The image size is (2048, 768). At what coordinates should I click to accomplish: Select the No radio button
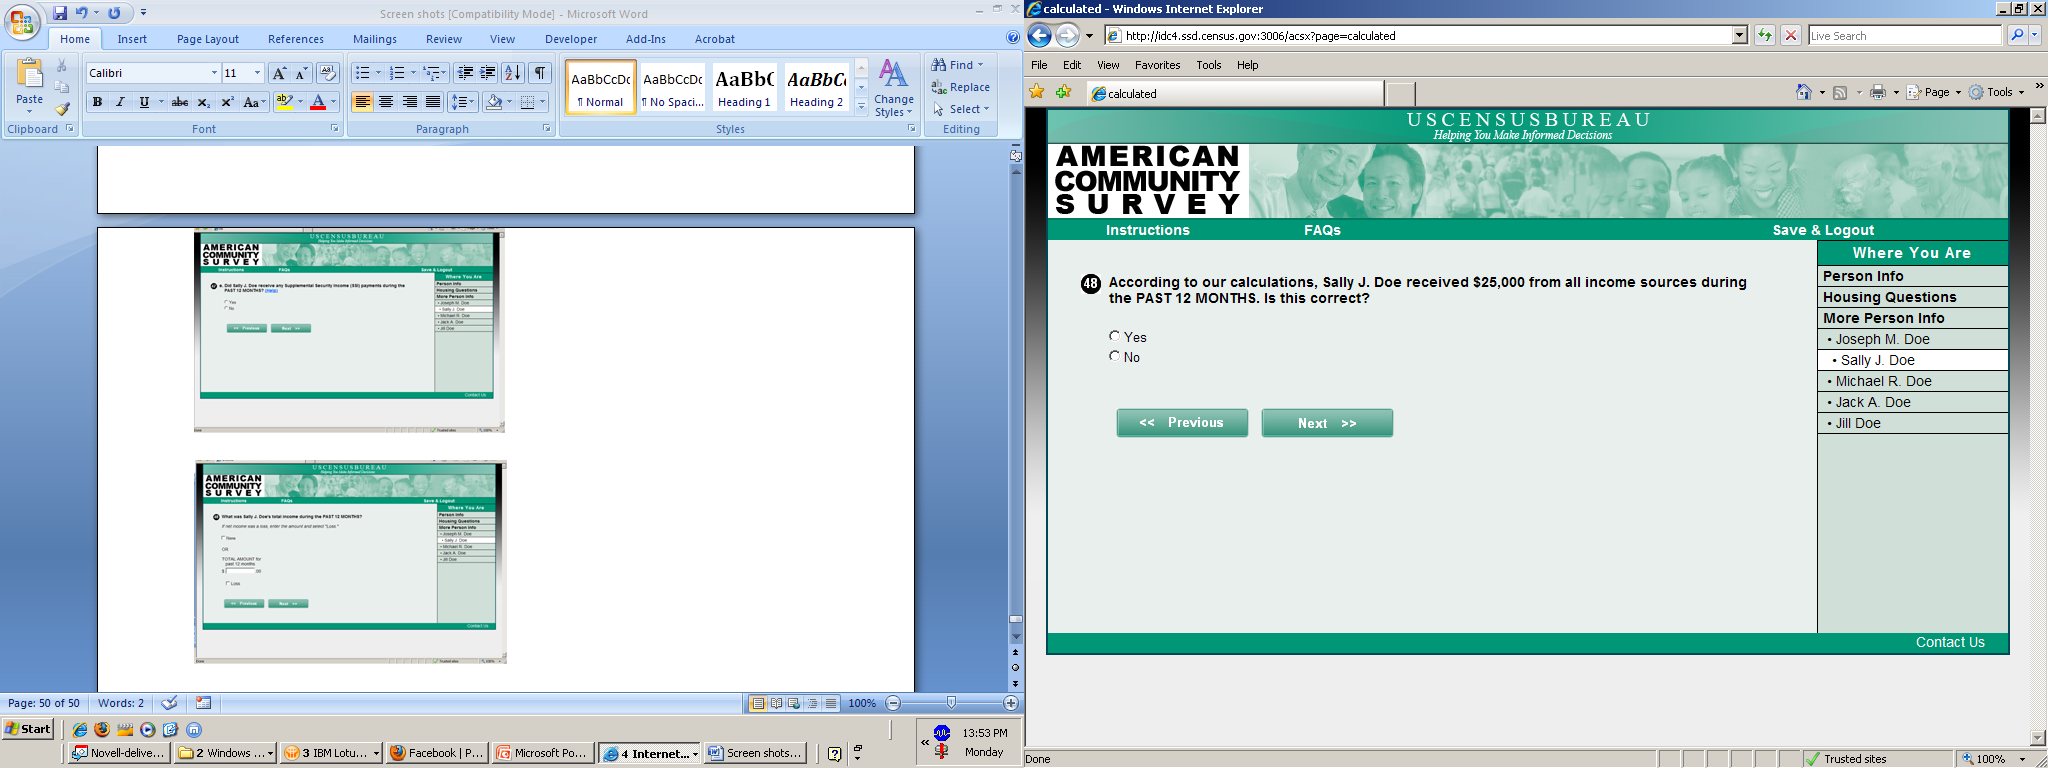1115,356
